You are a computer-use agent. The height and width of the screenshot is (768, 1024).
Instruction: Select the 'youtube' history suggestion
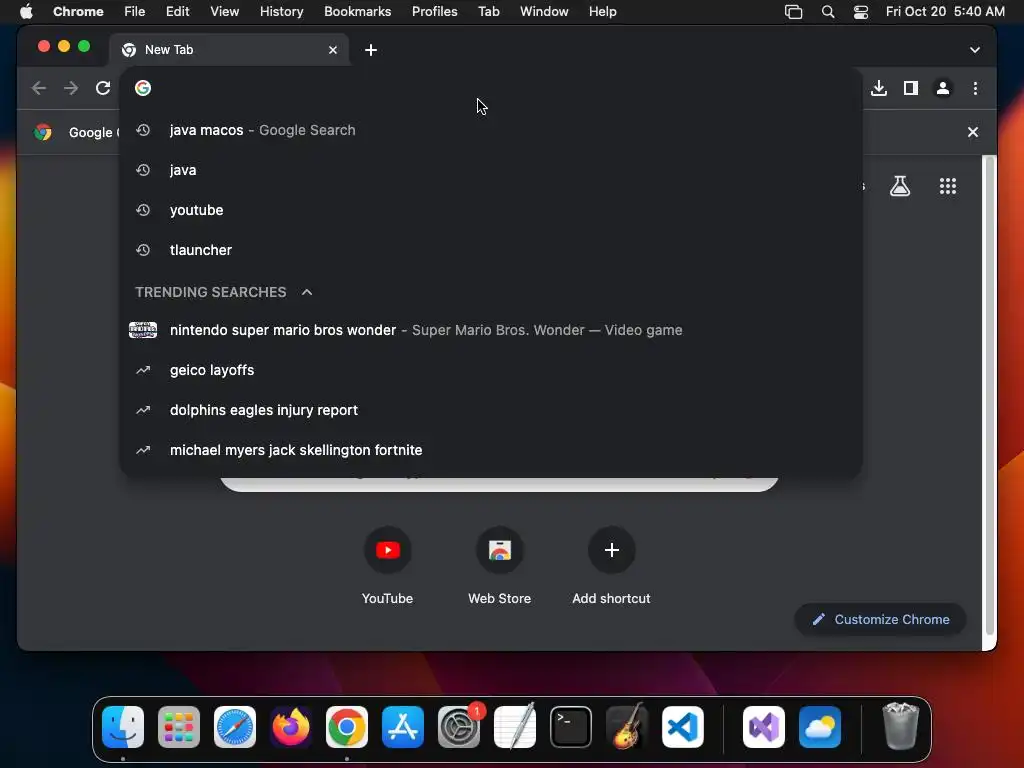click(491, 210)
